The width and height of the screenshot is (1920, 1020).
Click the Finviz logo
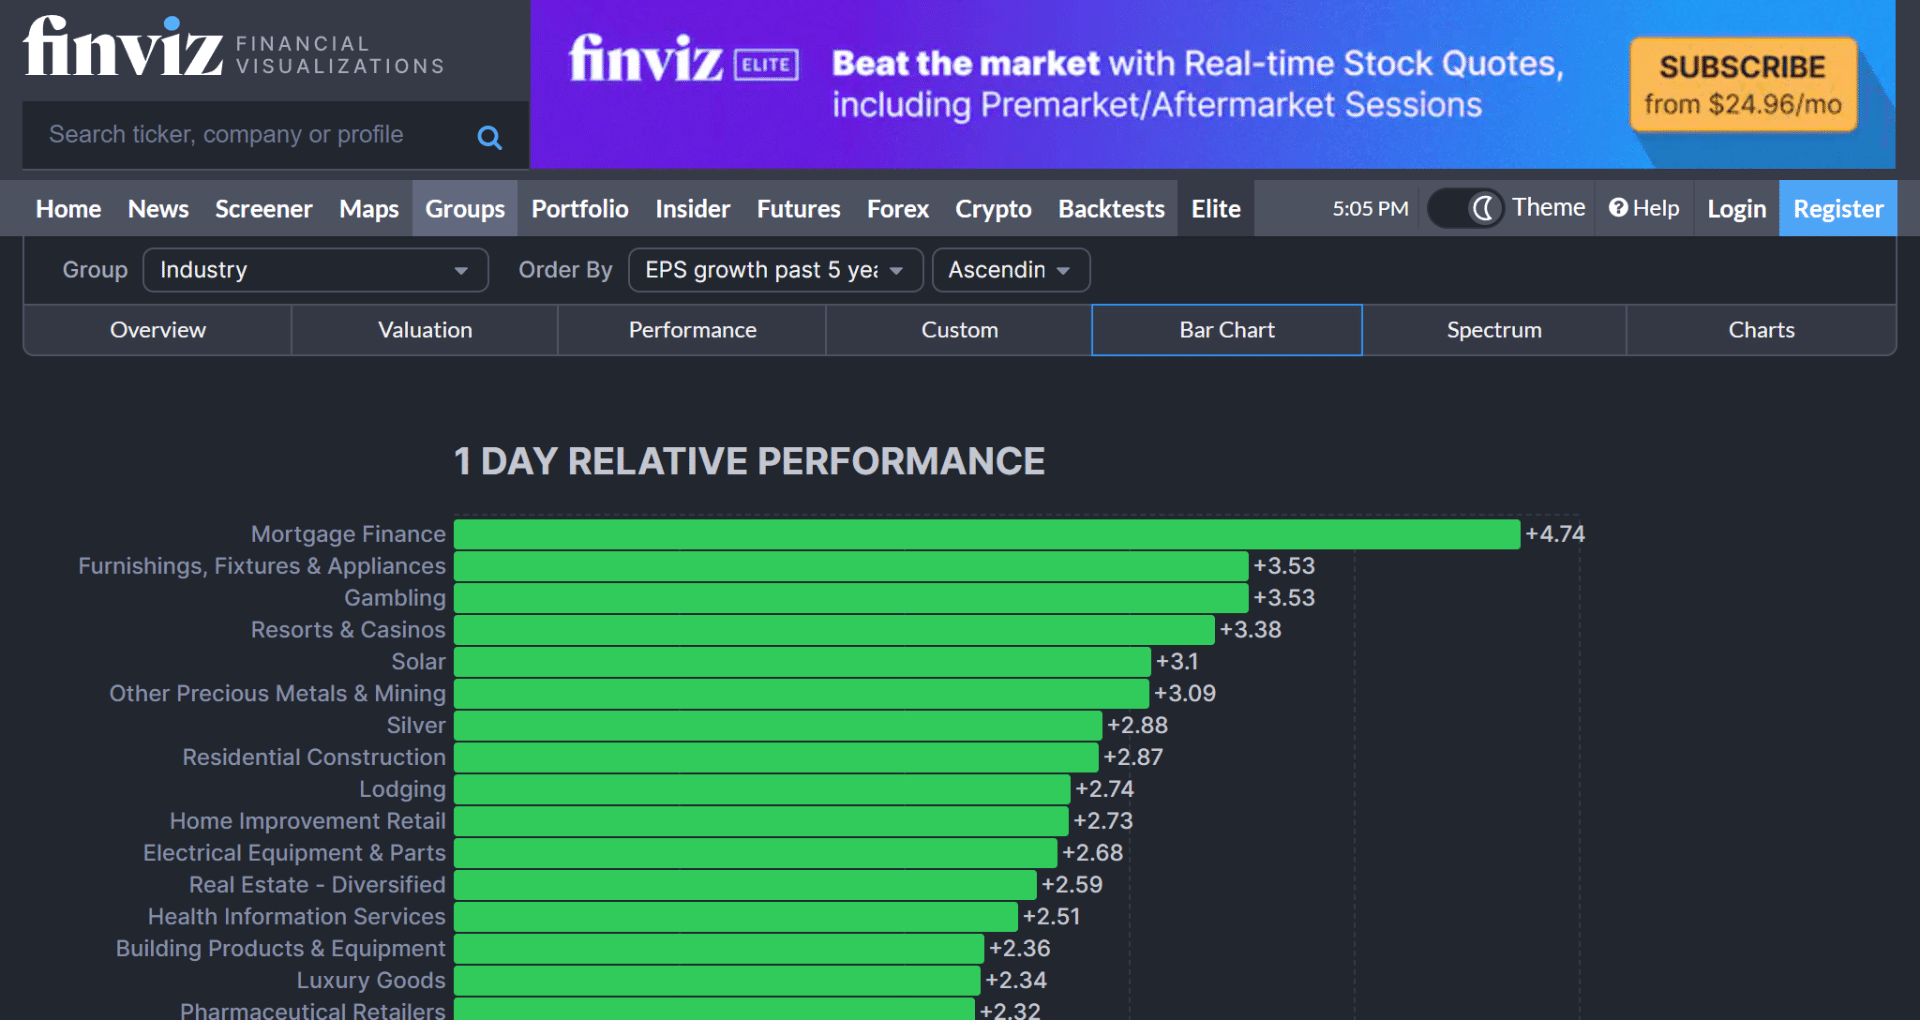(x=124, y=47)
